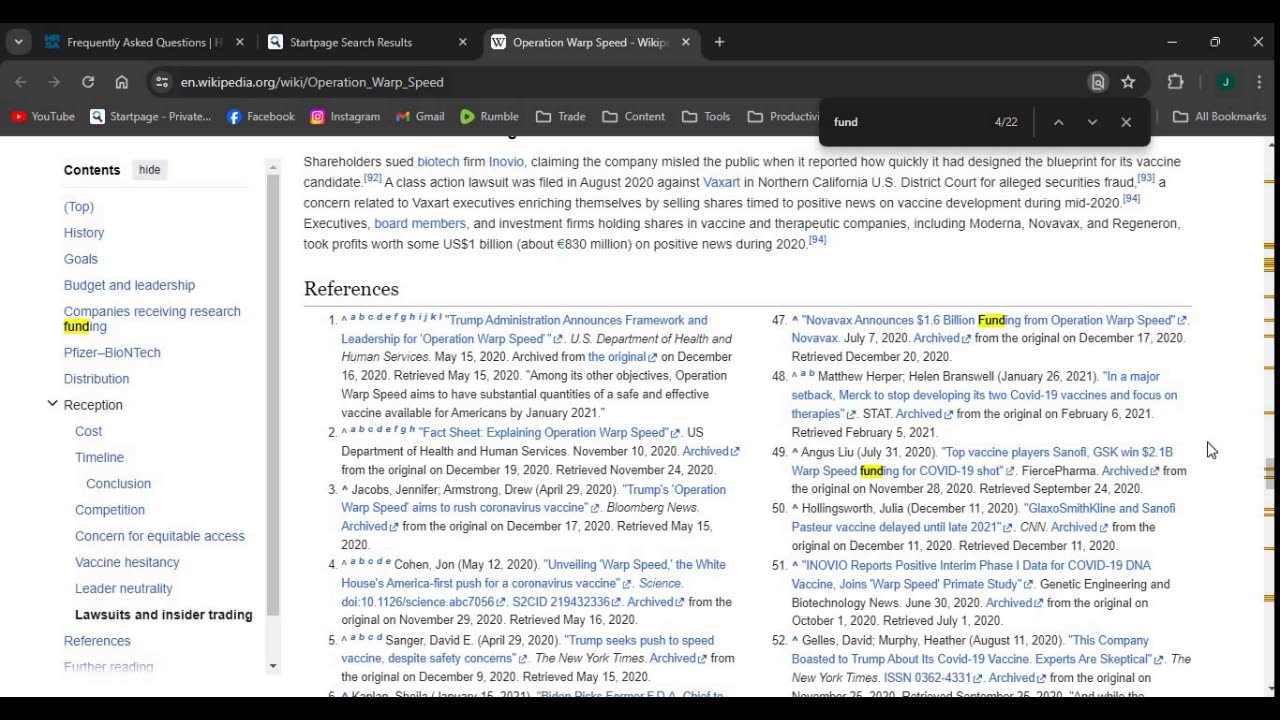This screenshot has height=720, width=1280.
Task: Open a new browser tab
Action: point(719,42)
